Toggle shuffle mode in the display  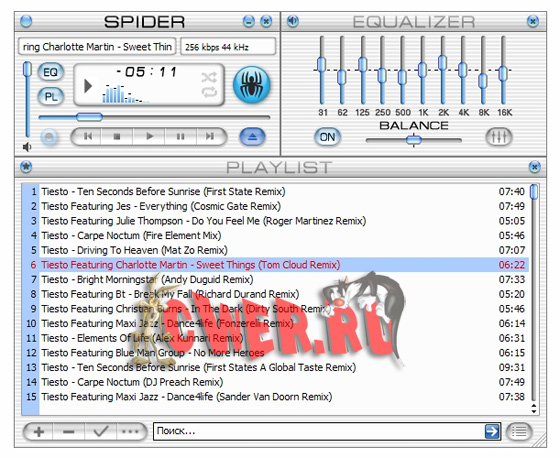209,77
